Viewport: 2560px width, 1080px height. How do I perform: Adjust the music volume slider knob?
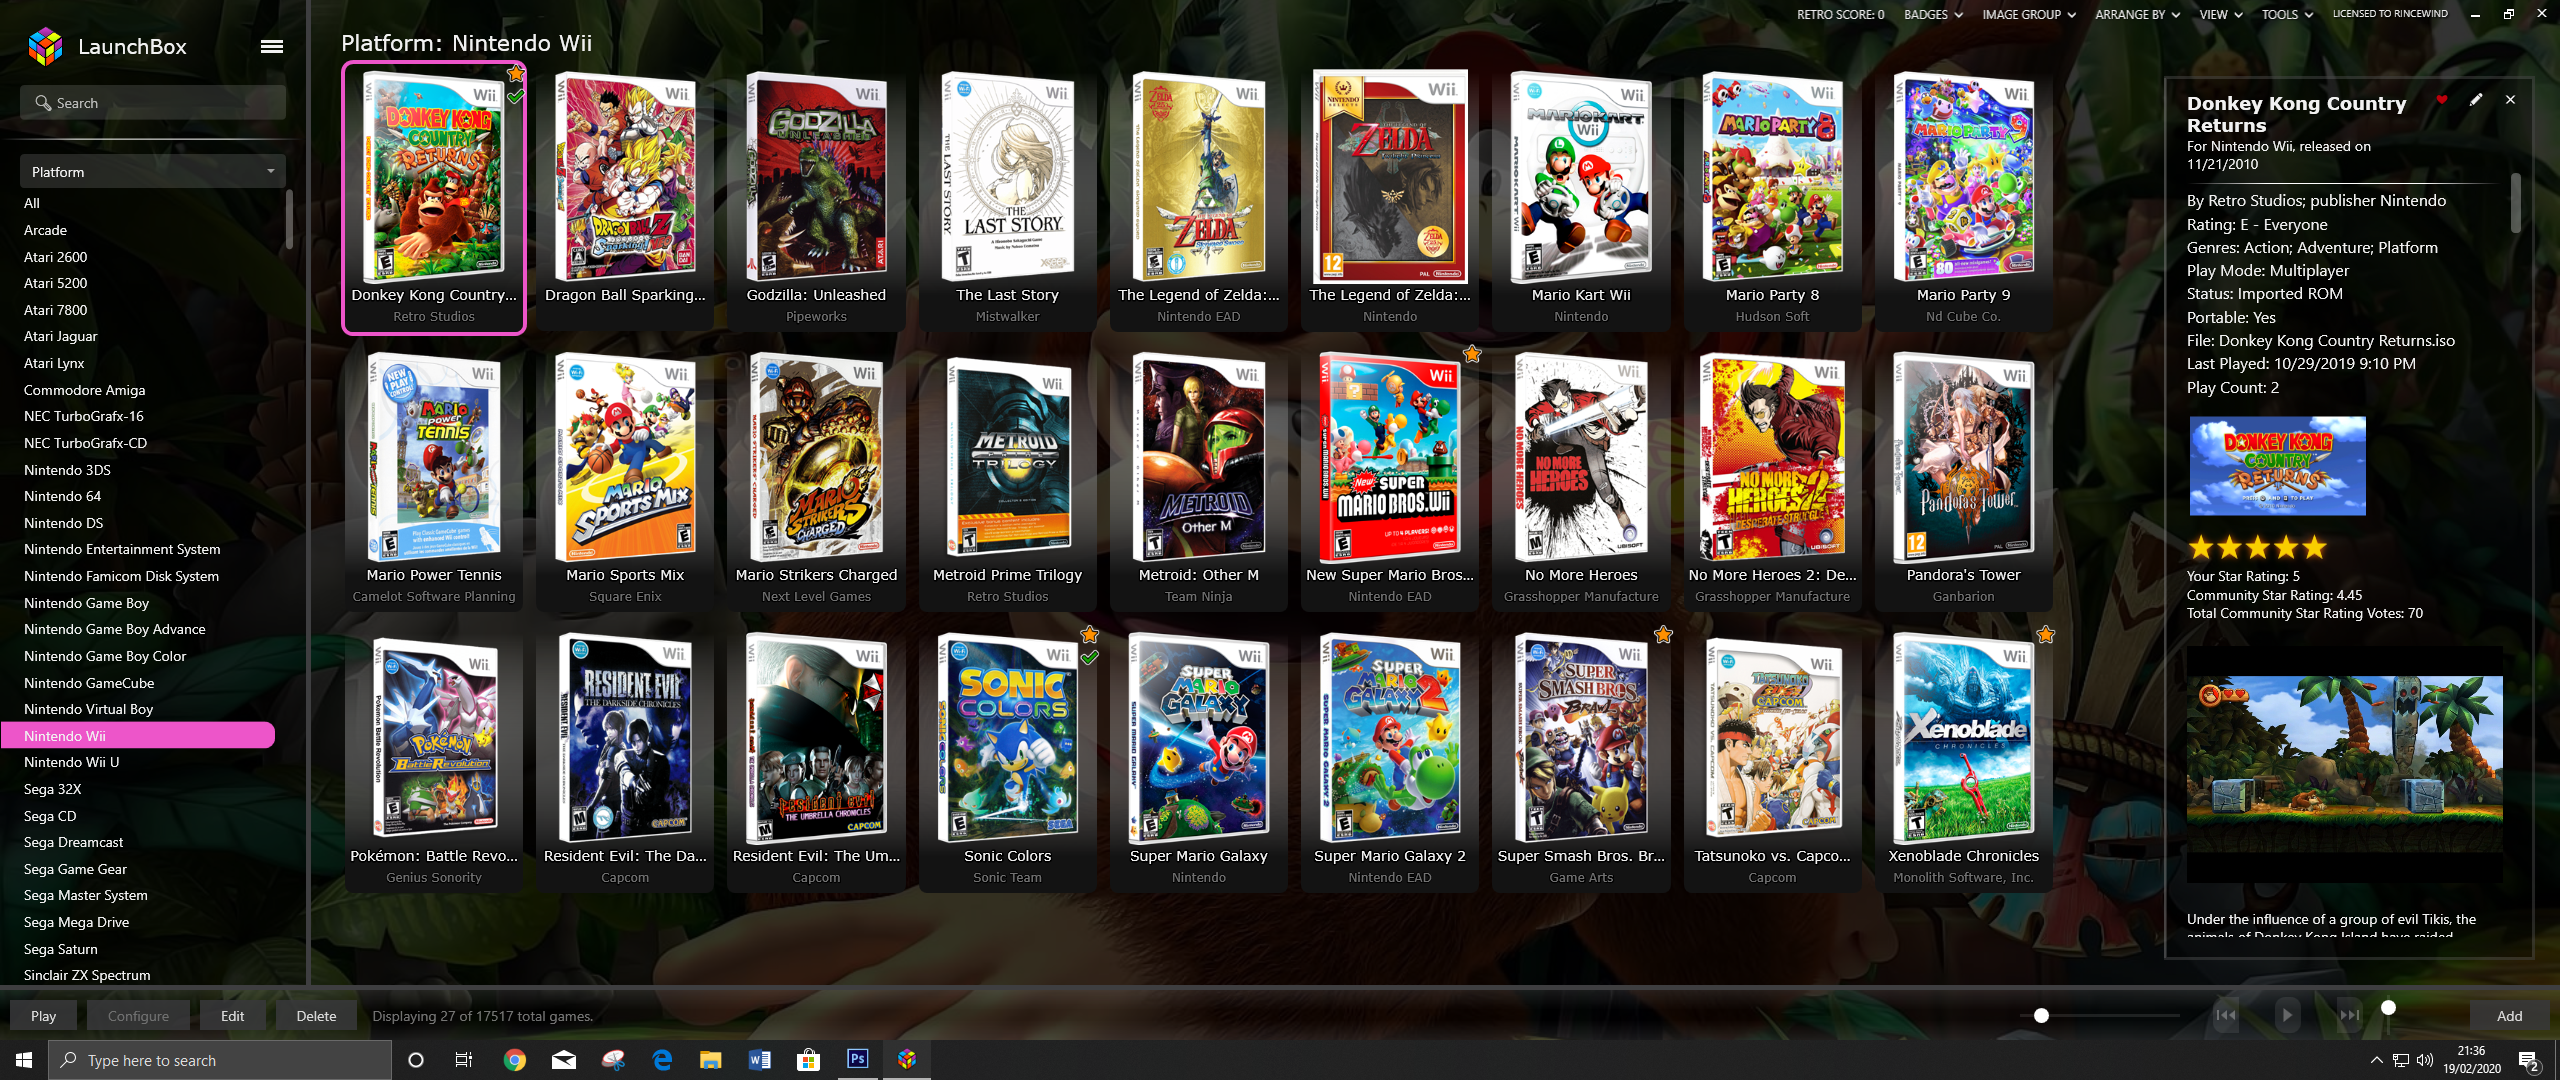pyautogui.click(x=2389, y=1007)
